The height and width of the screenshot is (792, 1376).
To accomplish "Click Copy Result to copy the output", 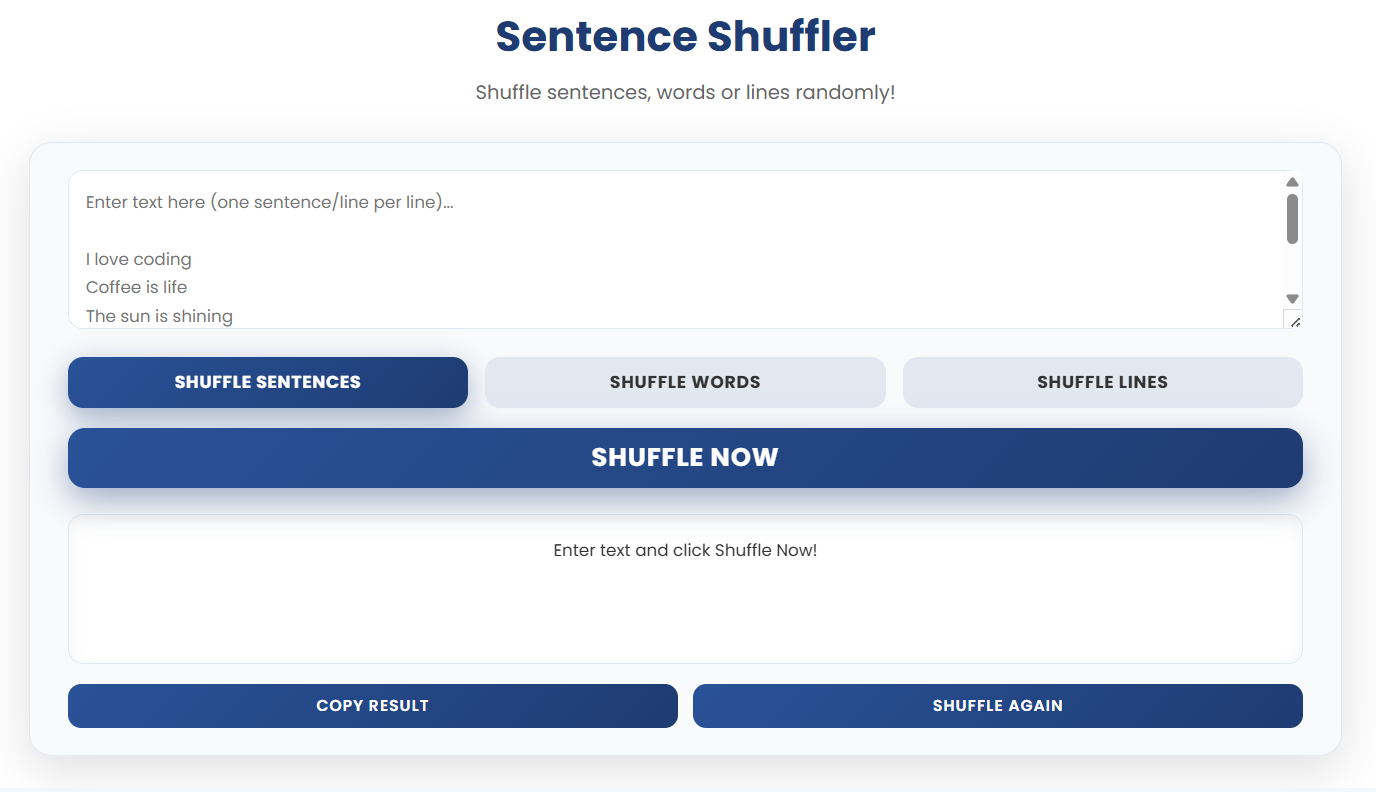I will coord(372,706).
